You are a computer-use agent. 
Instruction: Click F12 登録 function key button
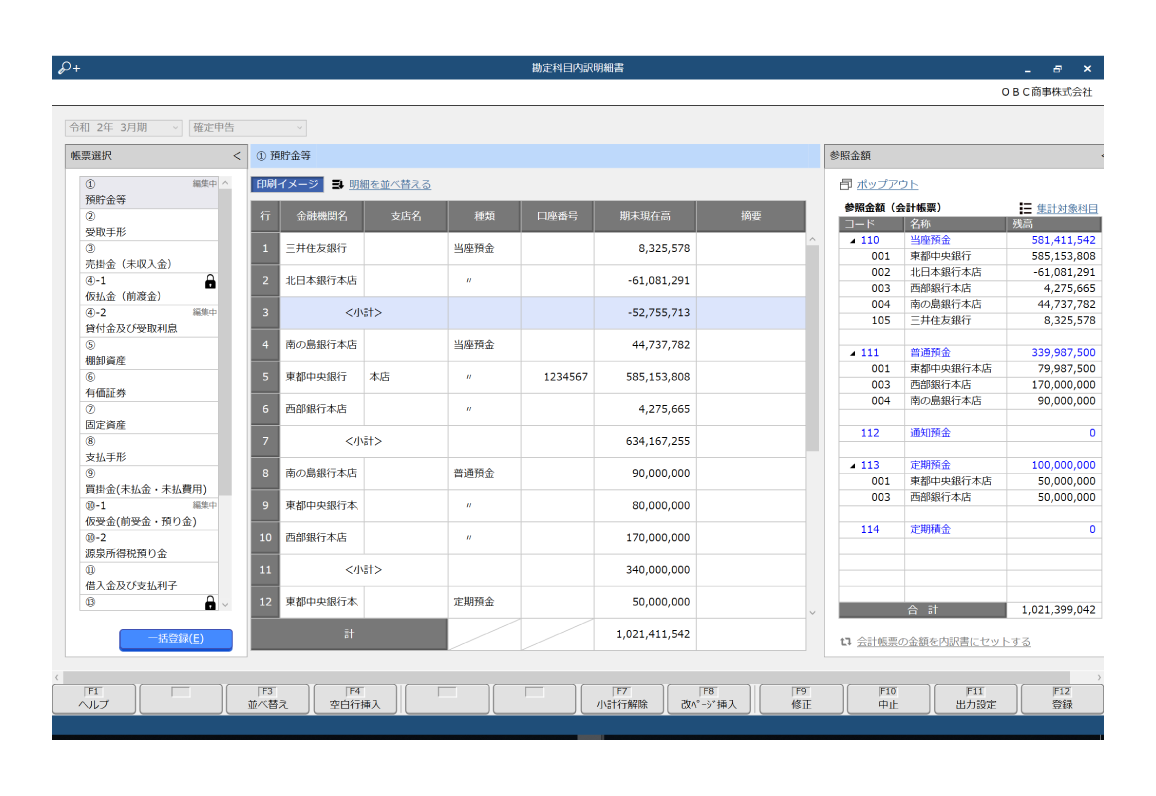pyautogui.click(x=1062, y=699)
